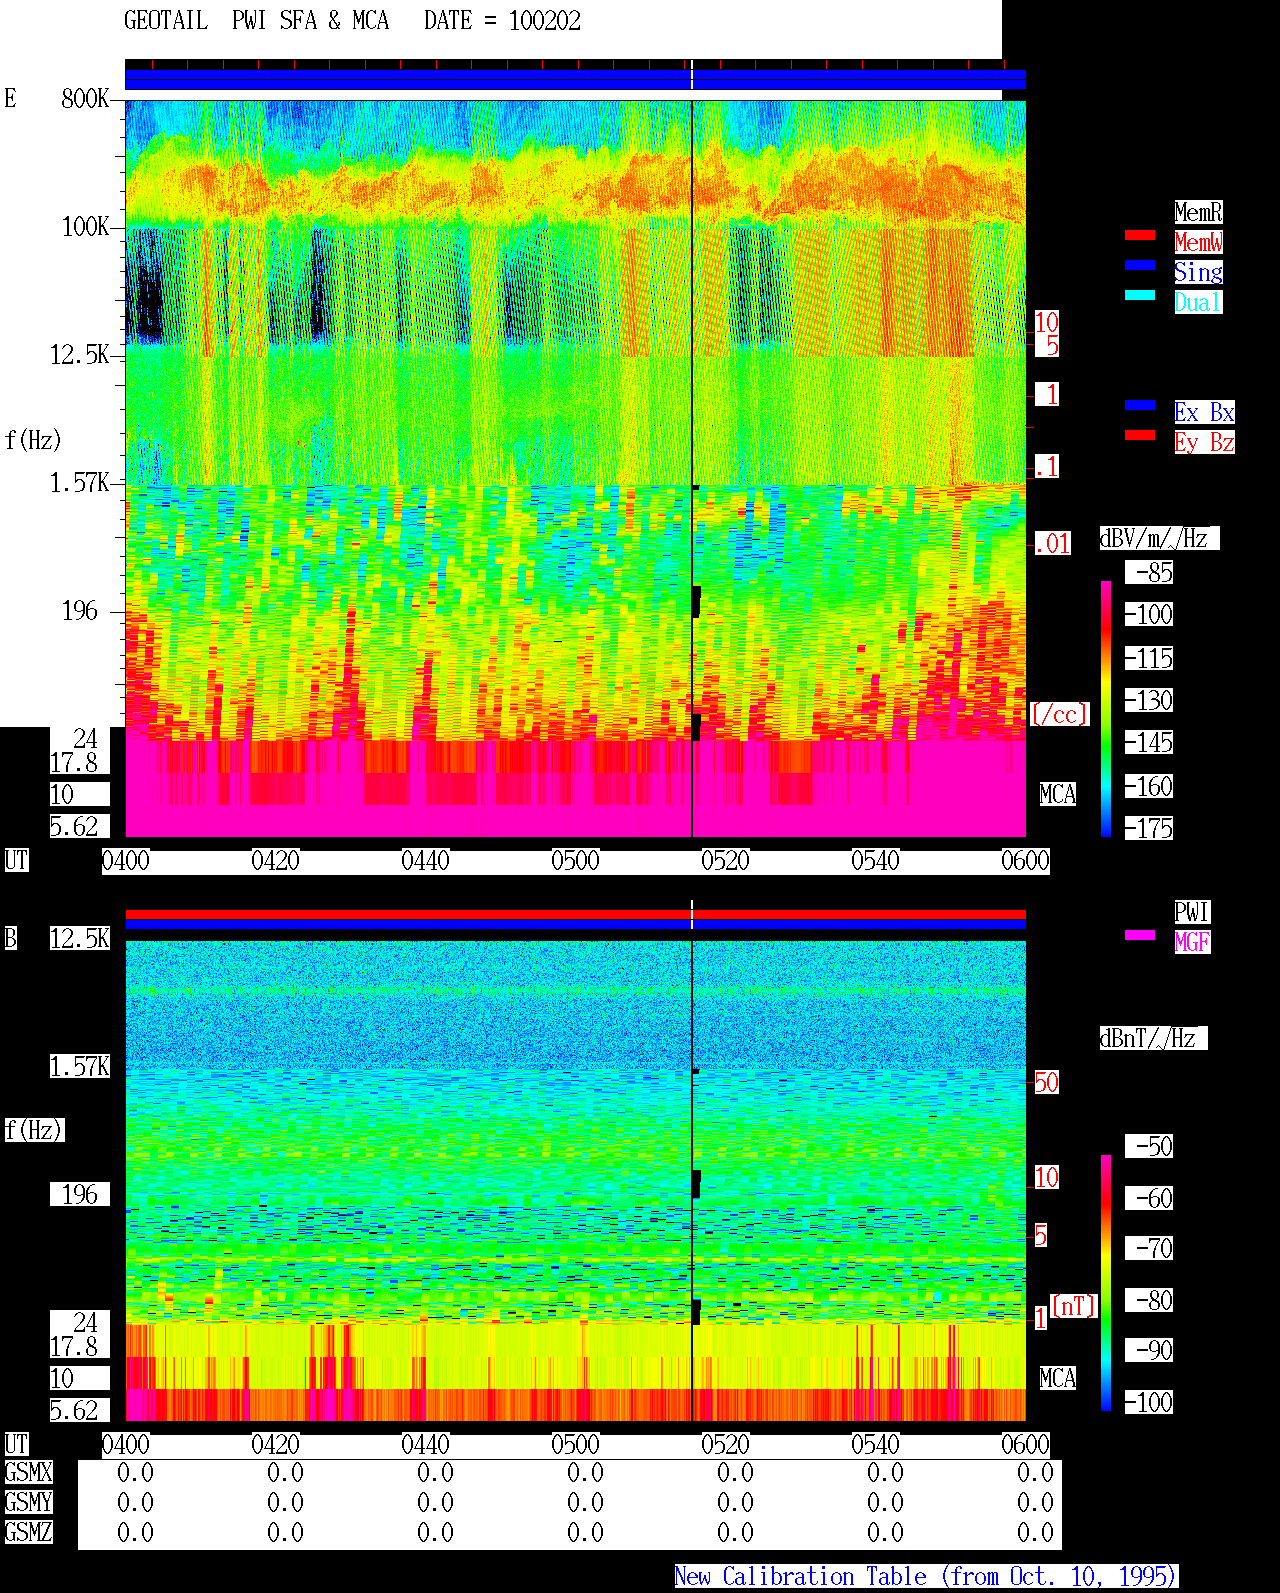This screenshot has height=1593, width=1280.
Task: Click the magenta MGF legend swatch
Action: pos(1140,935)
